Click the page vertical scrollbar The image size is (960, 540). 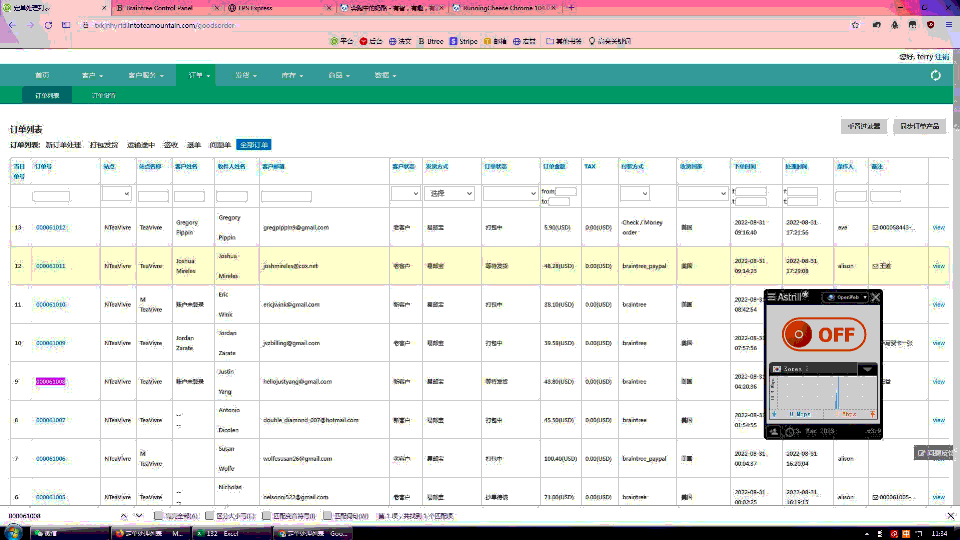956,276
